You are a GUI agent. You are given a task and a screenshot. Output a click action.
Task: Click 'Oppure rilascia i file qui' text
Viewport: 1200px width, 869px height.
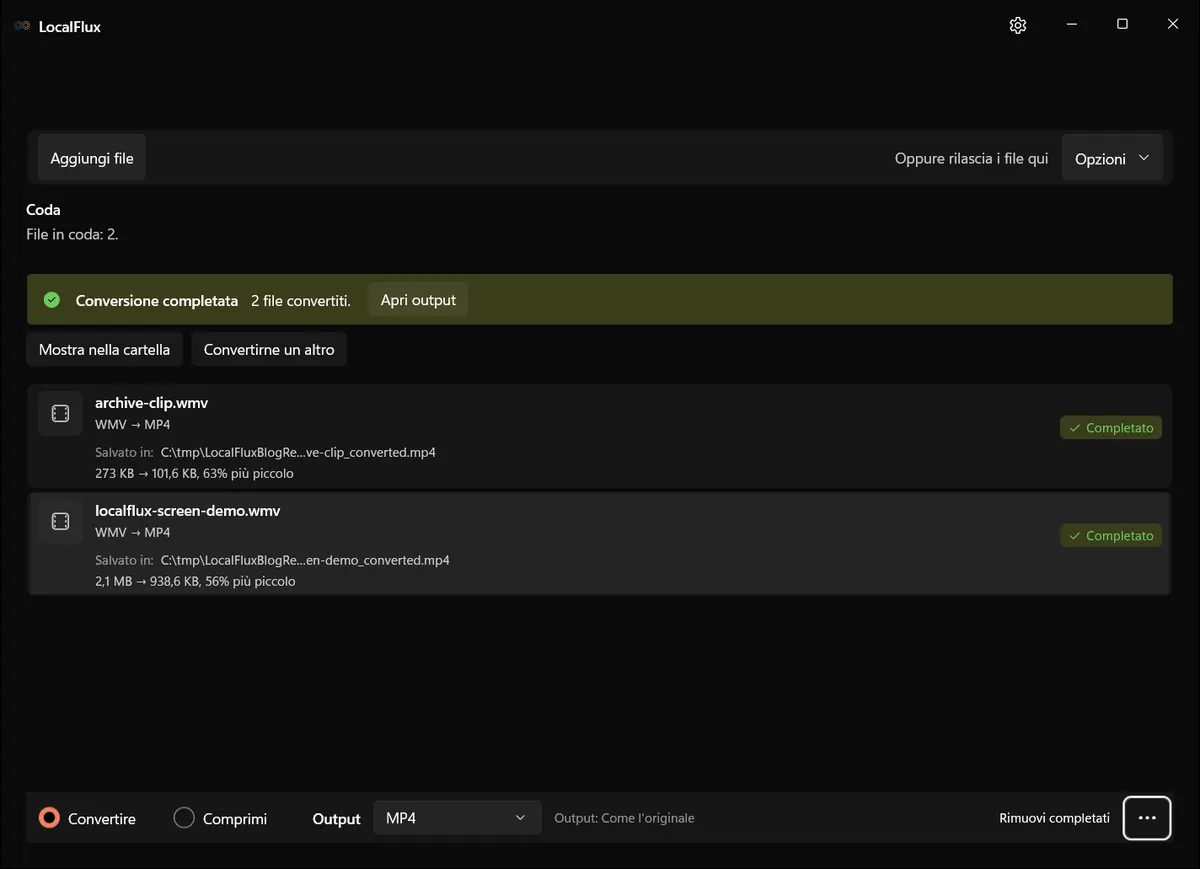(972, 159)
